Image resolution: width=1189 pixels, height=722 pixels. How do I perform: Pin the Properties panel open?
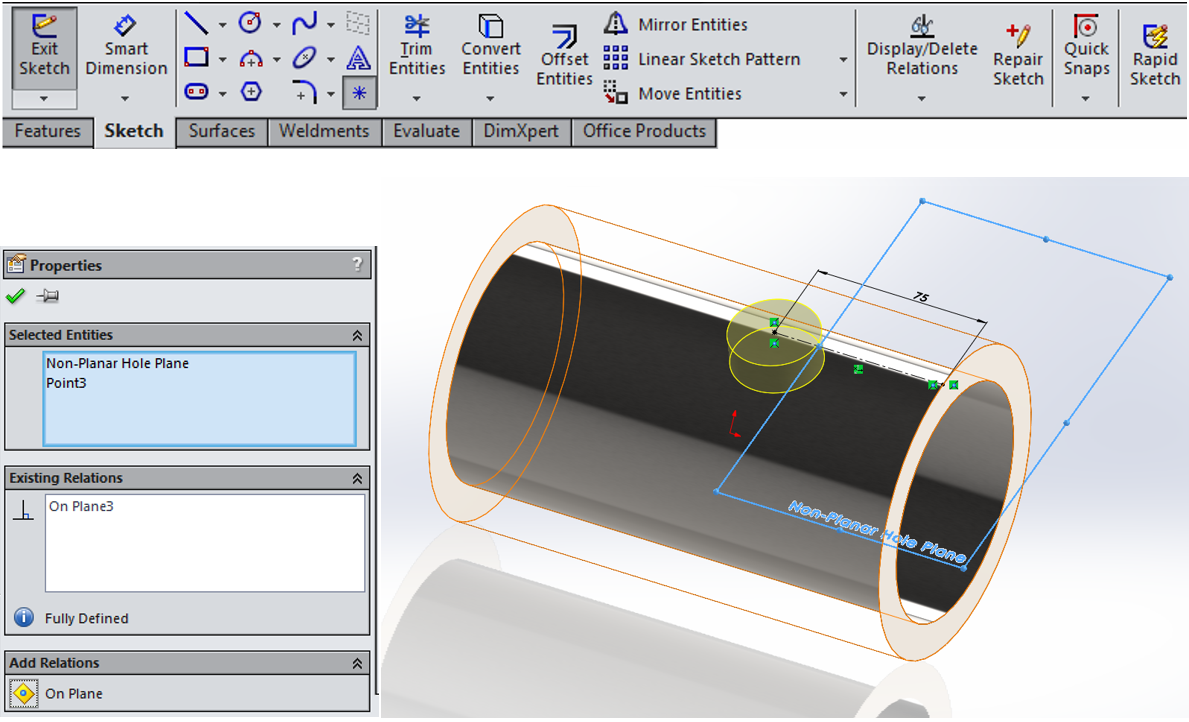point(47,296)
